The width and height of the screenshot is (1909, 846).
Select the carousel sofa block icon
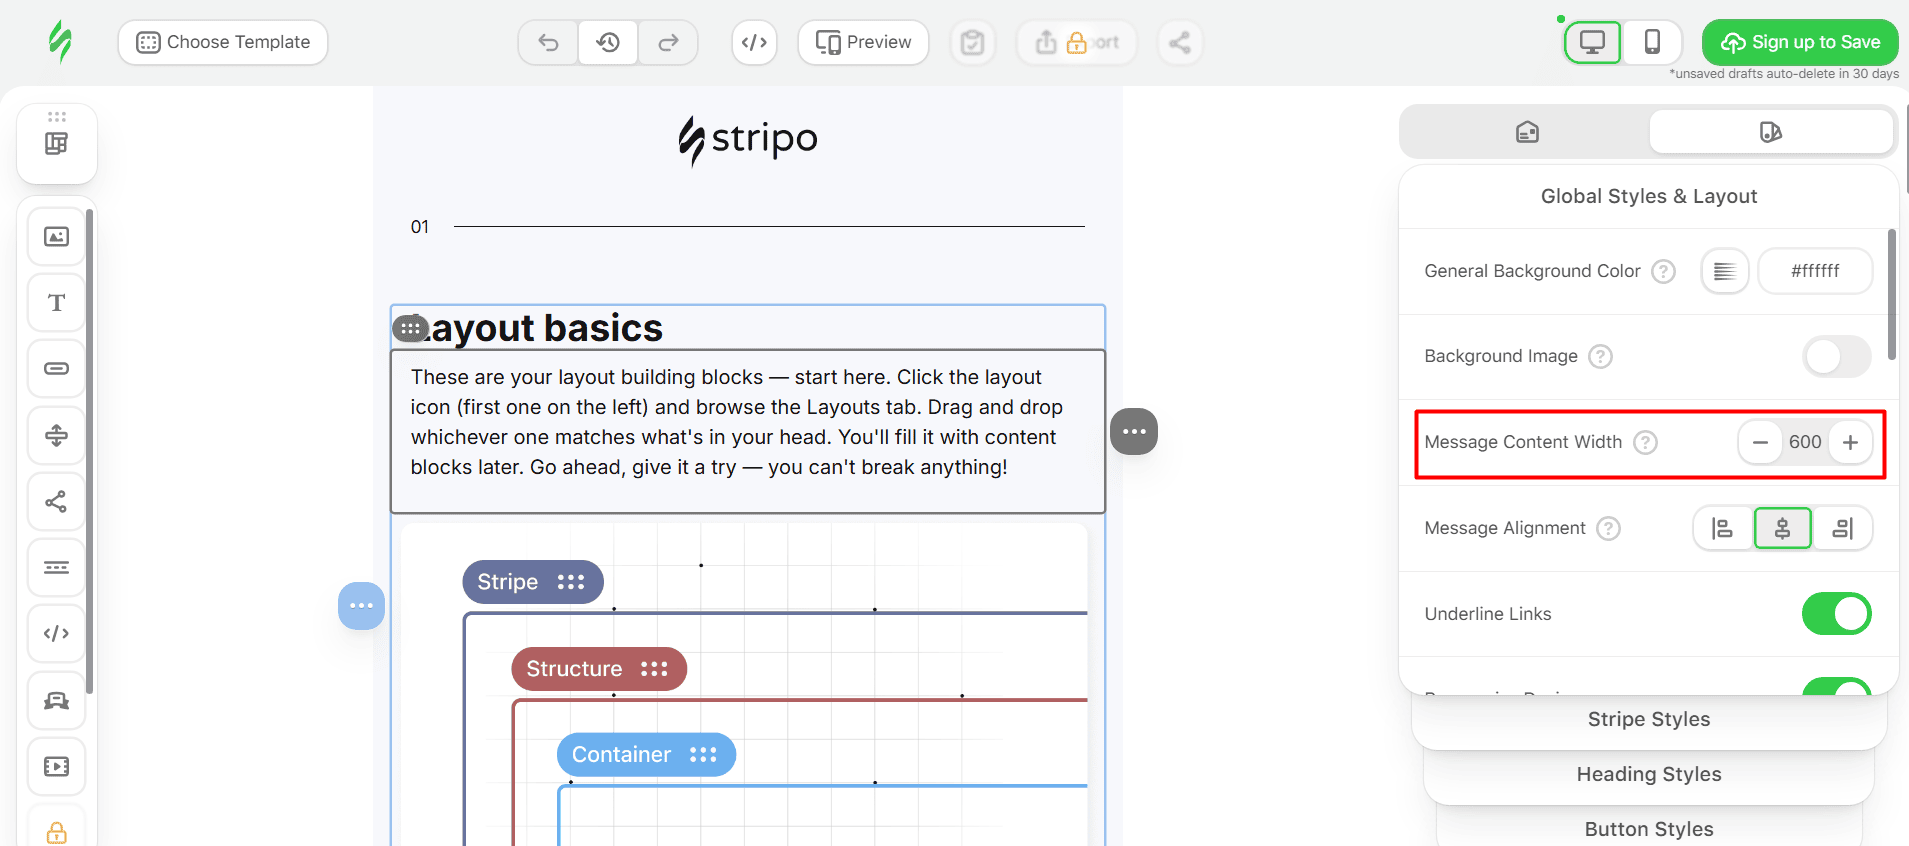(x=57, y=700)
